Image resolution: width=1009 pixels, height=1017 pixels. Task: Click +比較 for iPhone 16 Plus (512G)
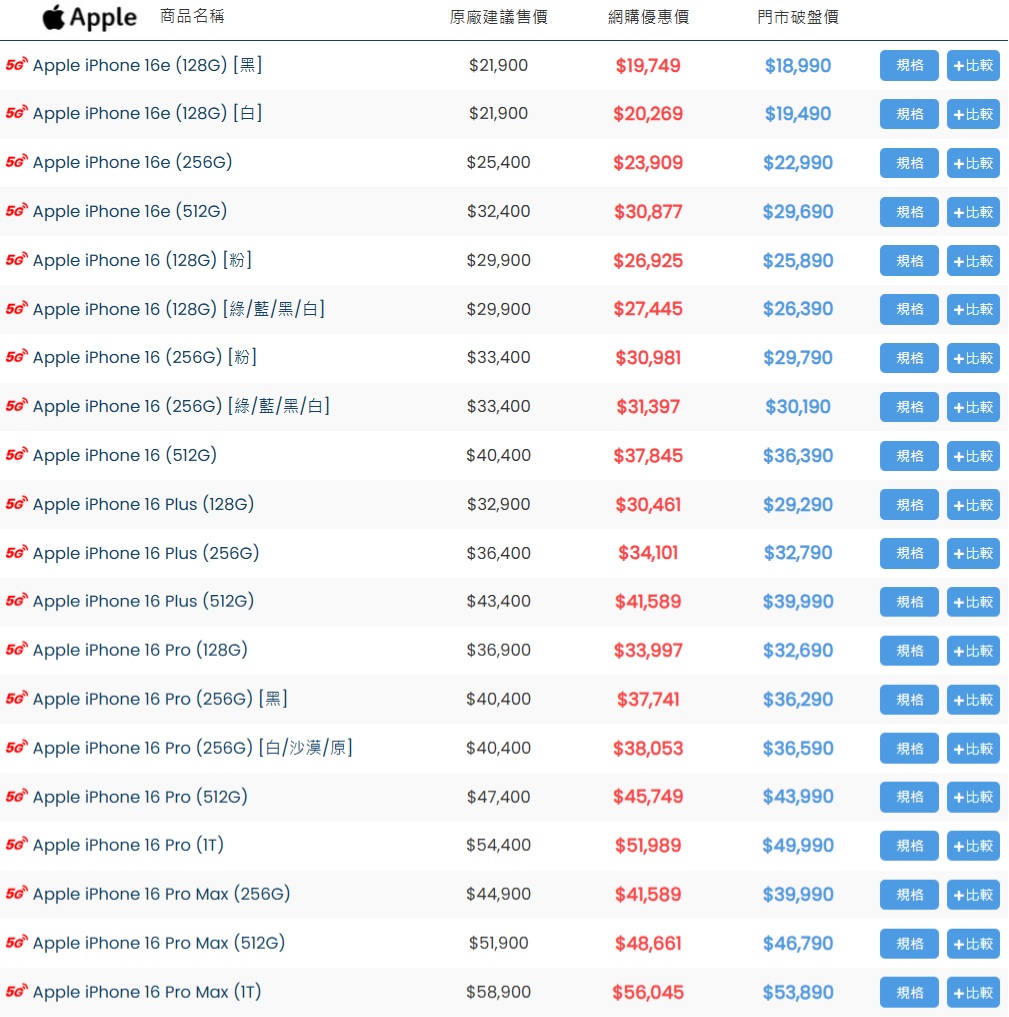(x=973, y=602)
